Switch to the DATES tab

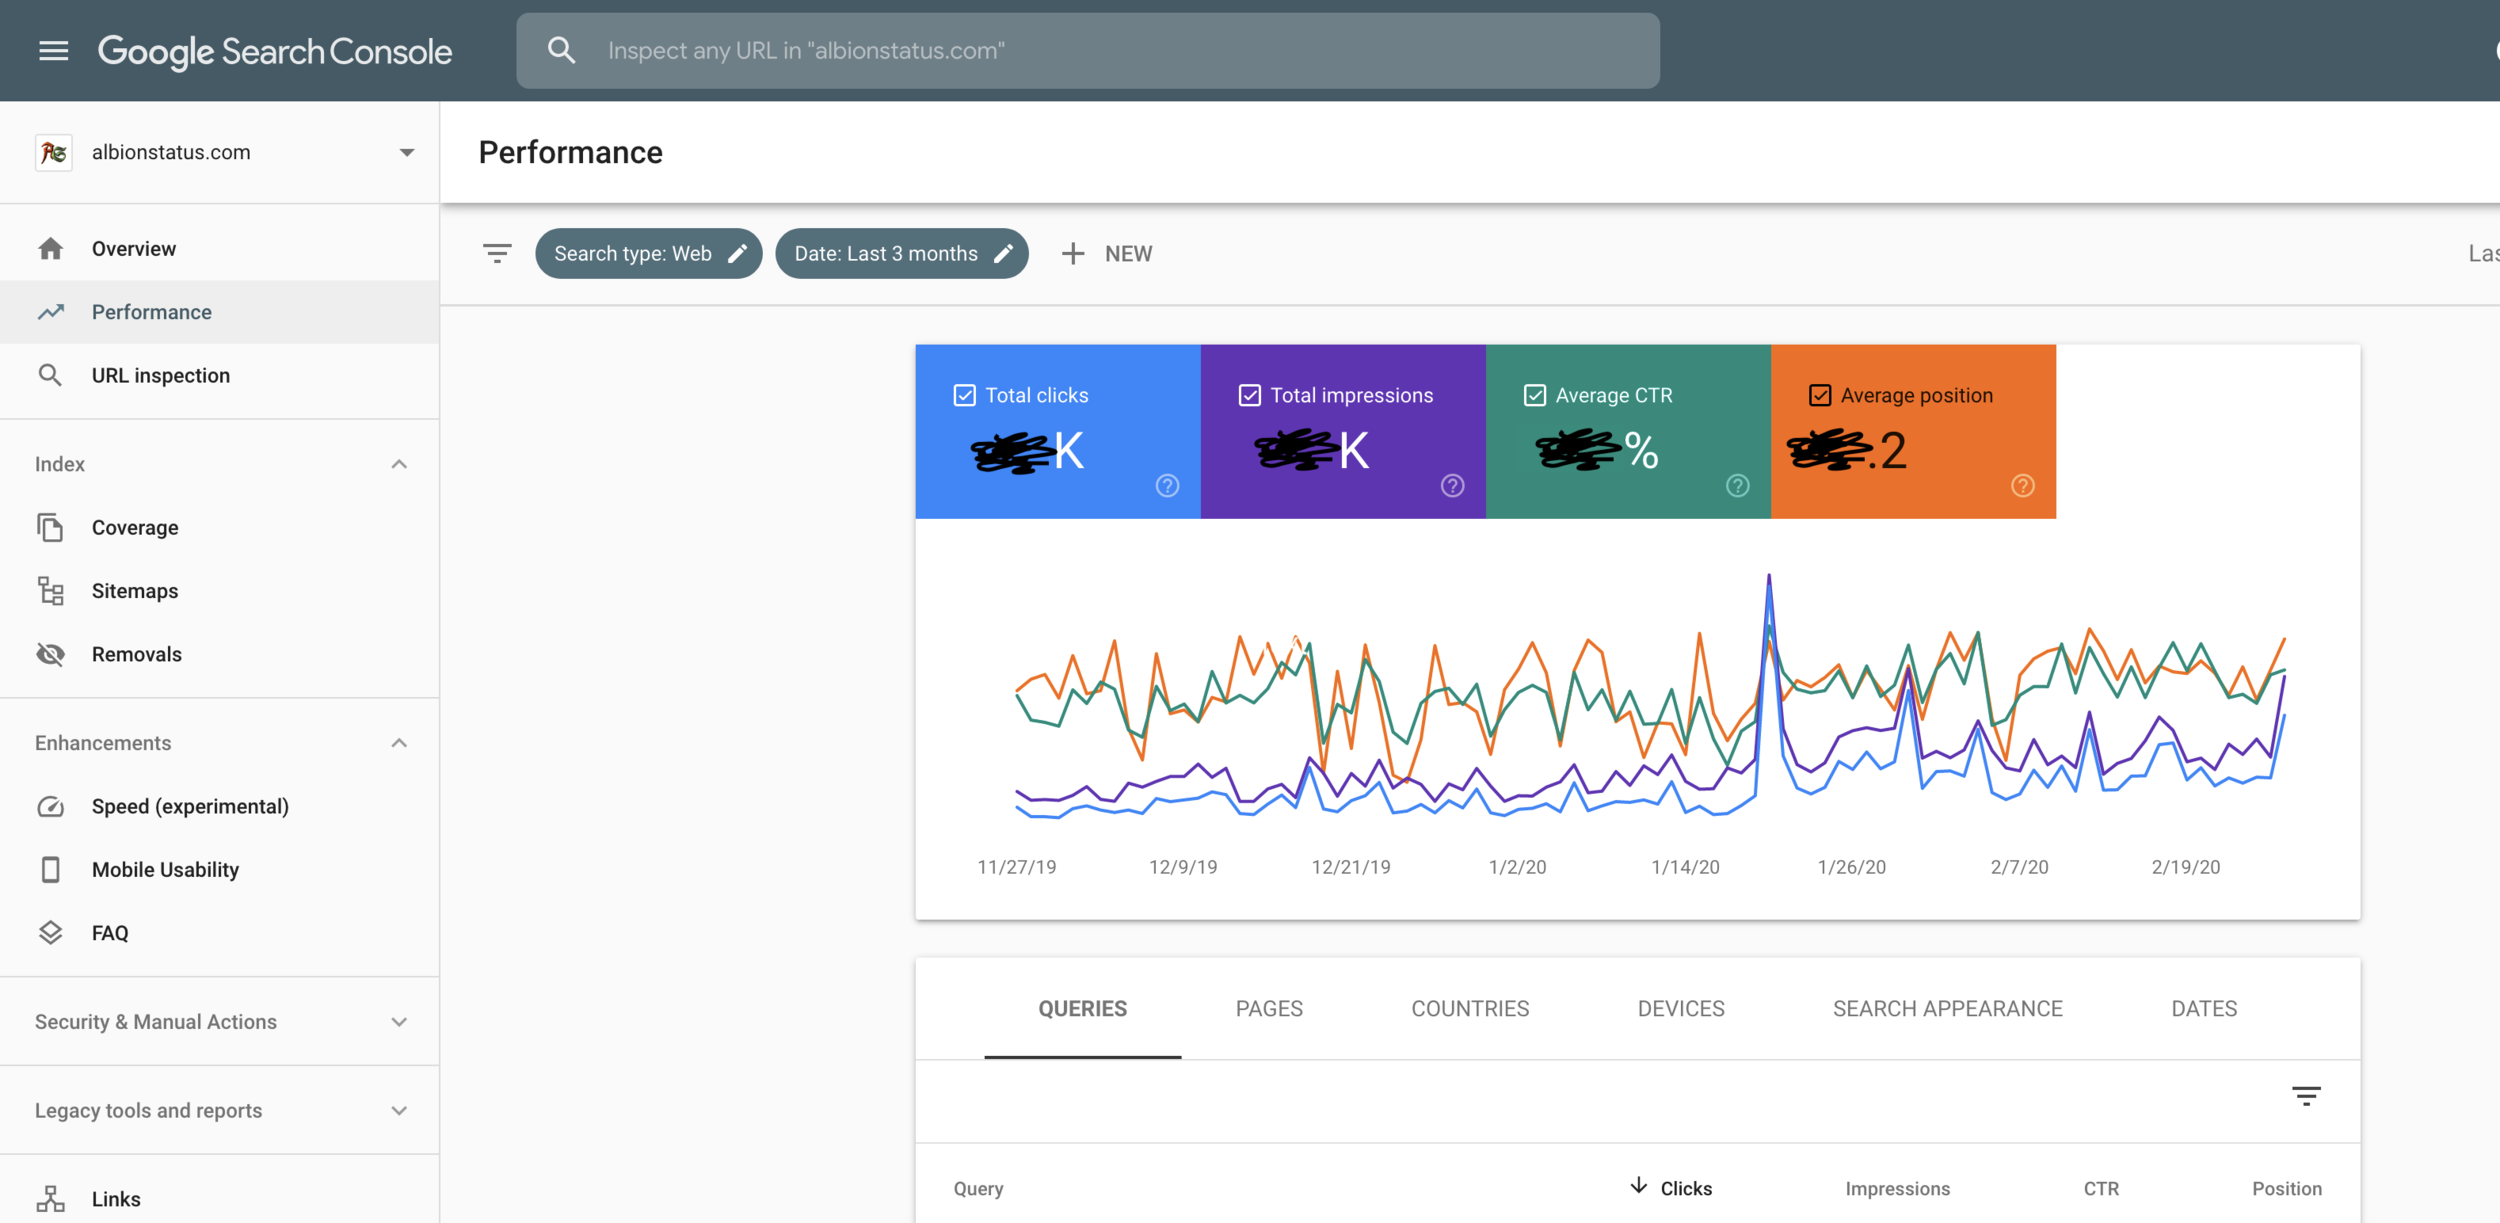click(x=2204, y=1009)
